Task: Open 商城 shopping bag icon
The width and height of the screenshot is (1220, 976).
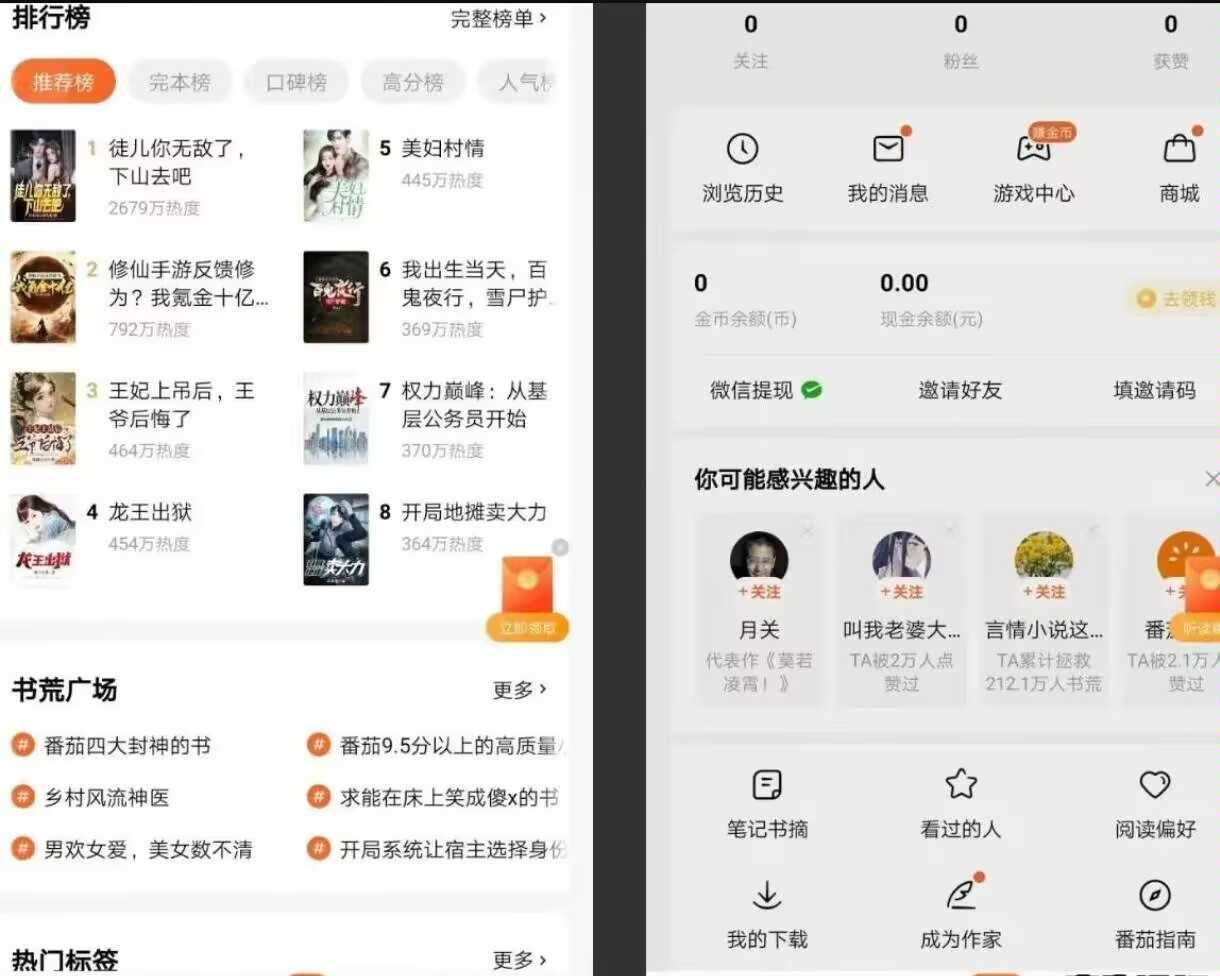Action: [x=1179, y=149]
